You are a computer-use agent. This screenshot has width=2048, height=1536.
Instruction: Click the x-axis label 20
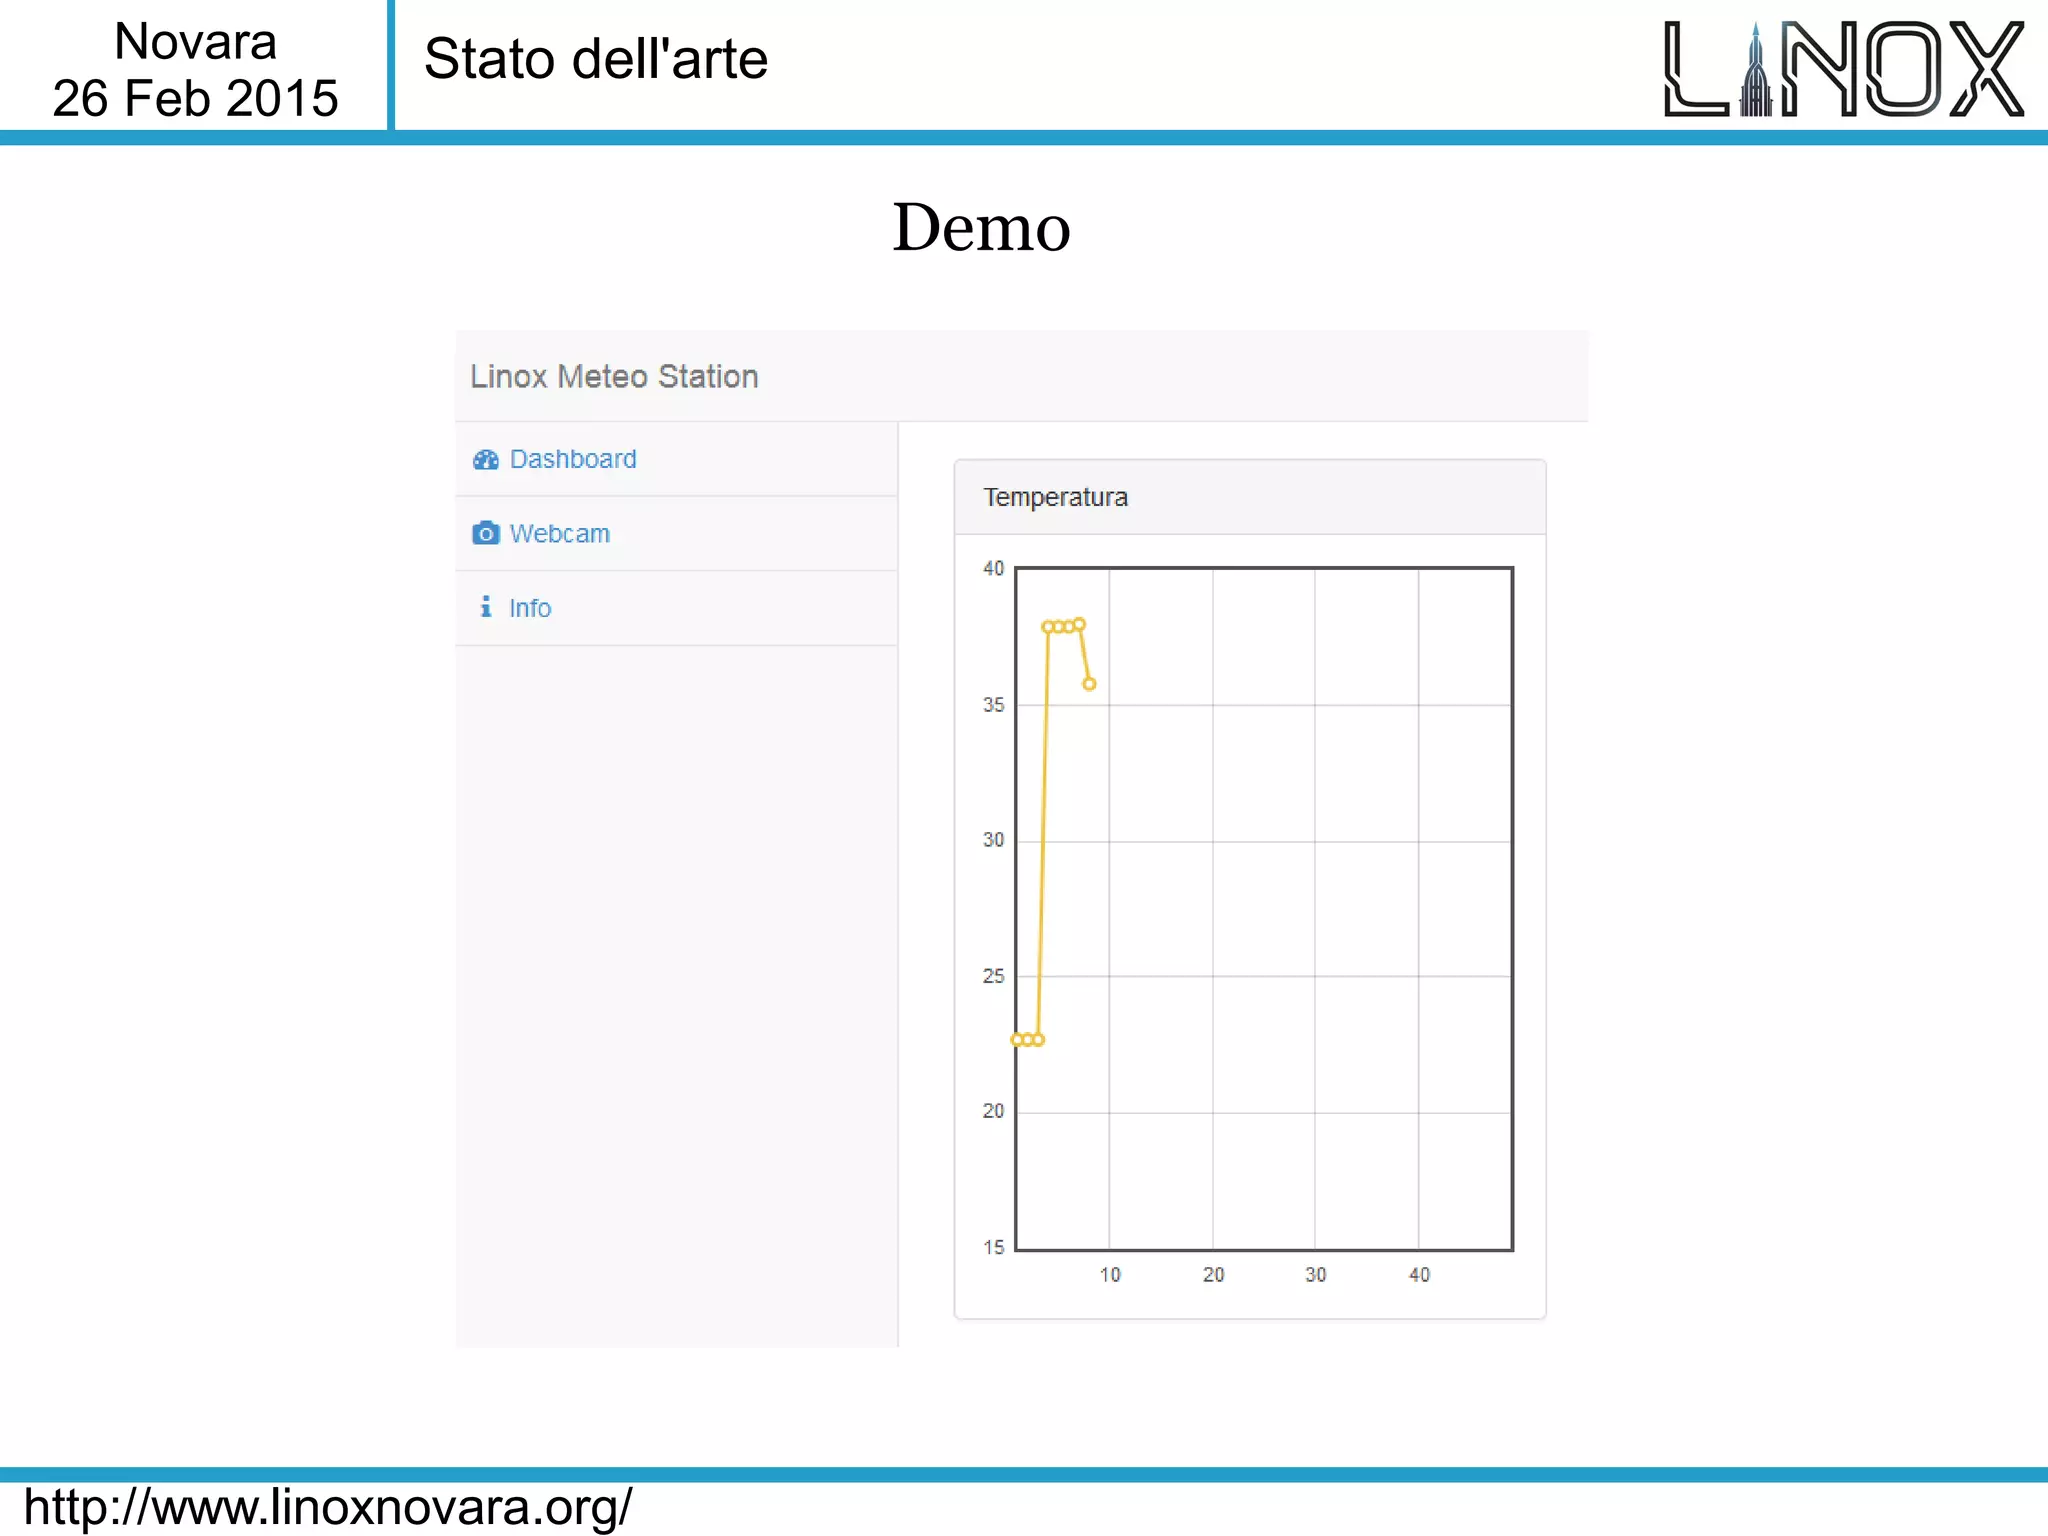(1213, 1275)
